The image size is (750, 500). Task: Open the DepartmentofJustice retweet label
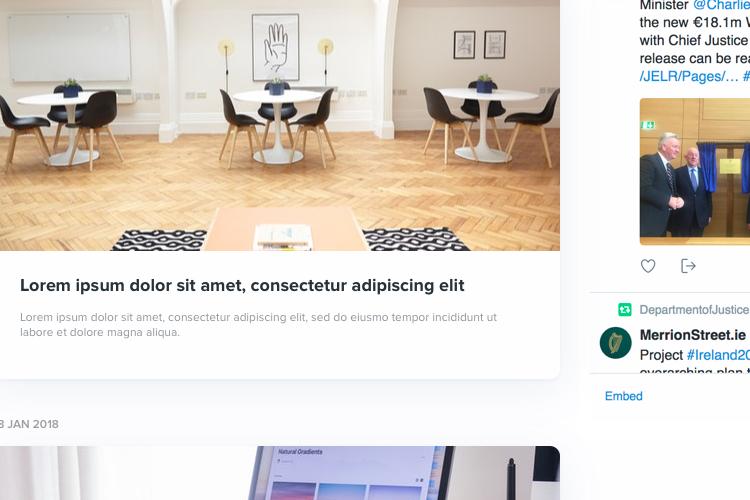click(x=694, y=310)
